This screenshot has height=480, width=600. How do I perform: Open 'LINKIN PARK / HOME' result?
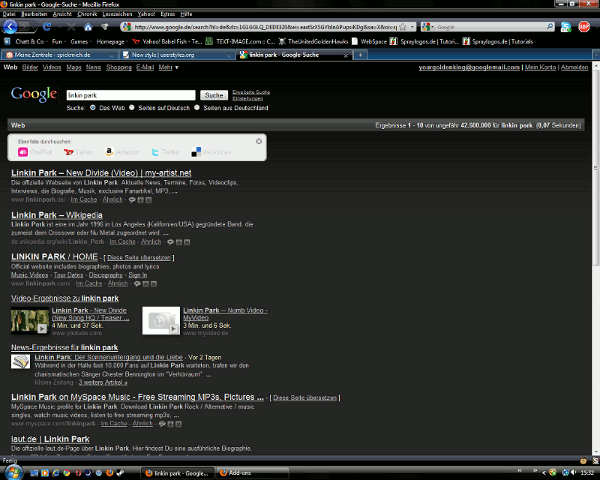pos(54,257)
